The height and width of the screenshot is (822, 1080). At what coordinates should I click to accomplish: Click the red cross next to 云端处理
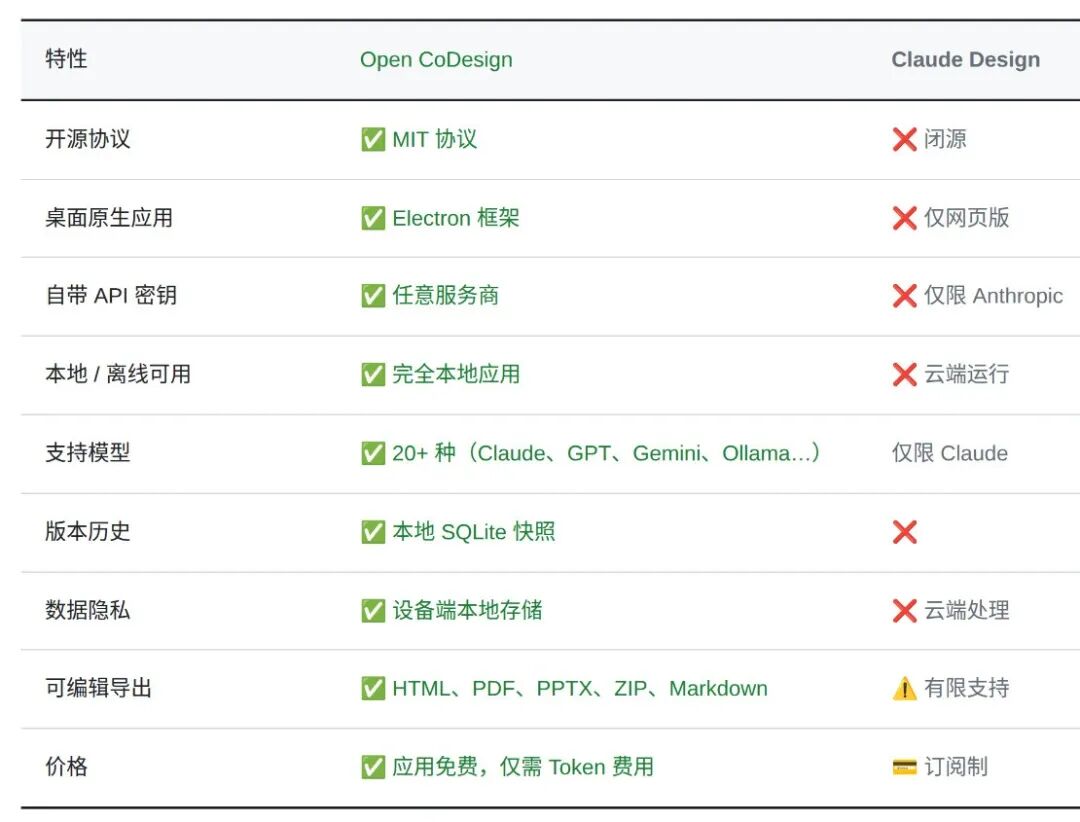tap(904, 610)
